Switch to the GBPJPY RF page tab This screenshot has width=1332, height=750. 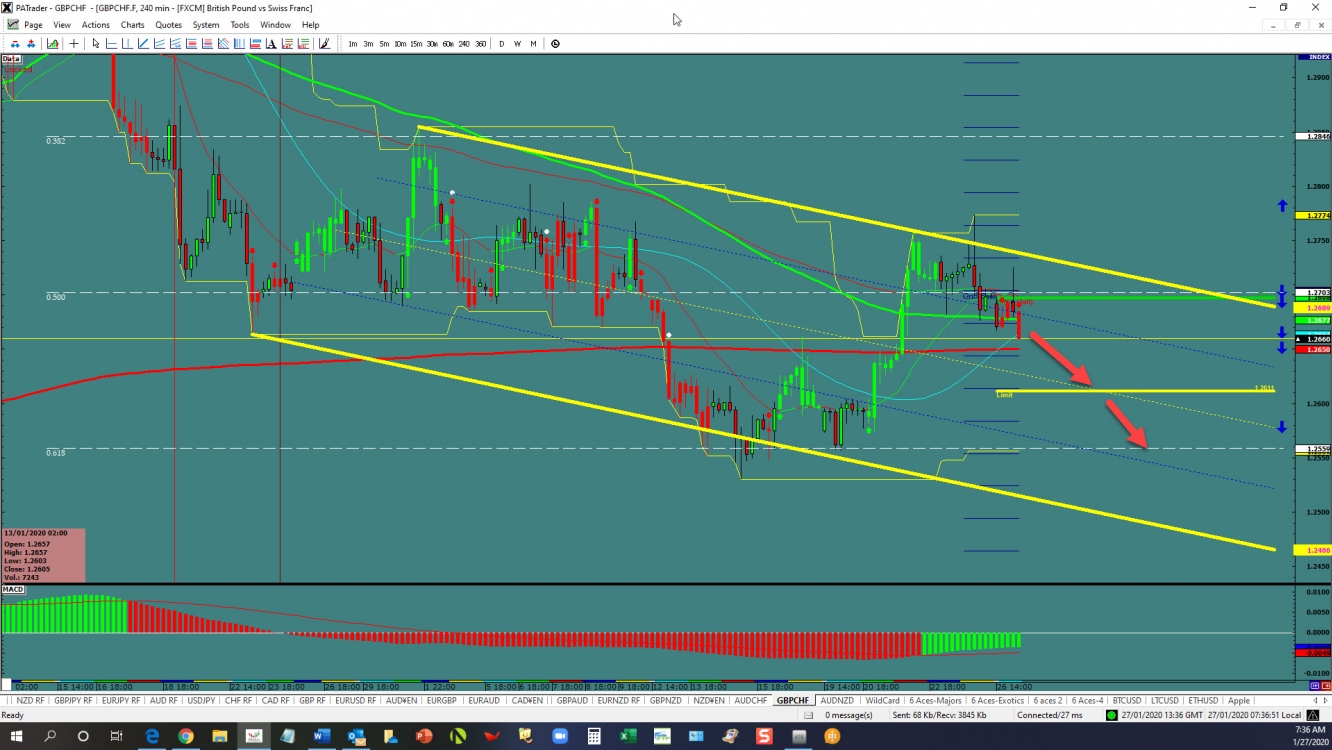click(x=73, y=700)
